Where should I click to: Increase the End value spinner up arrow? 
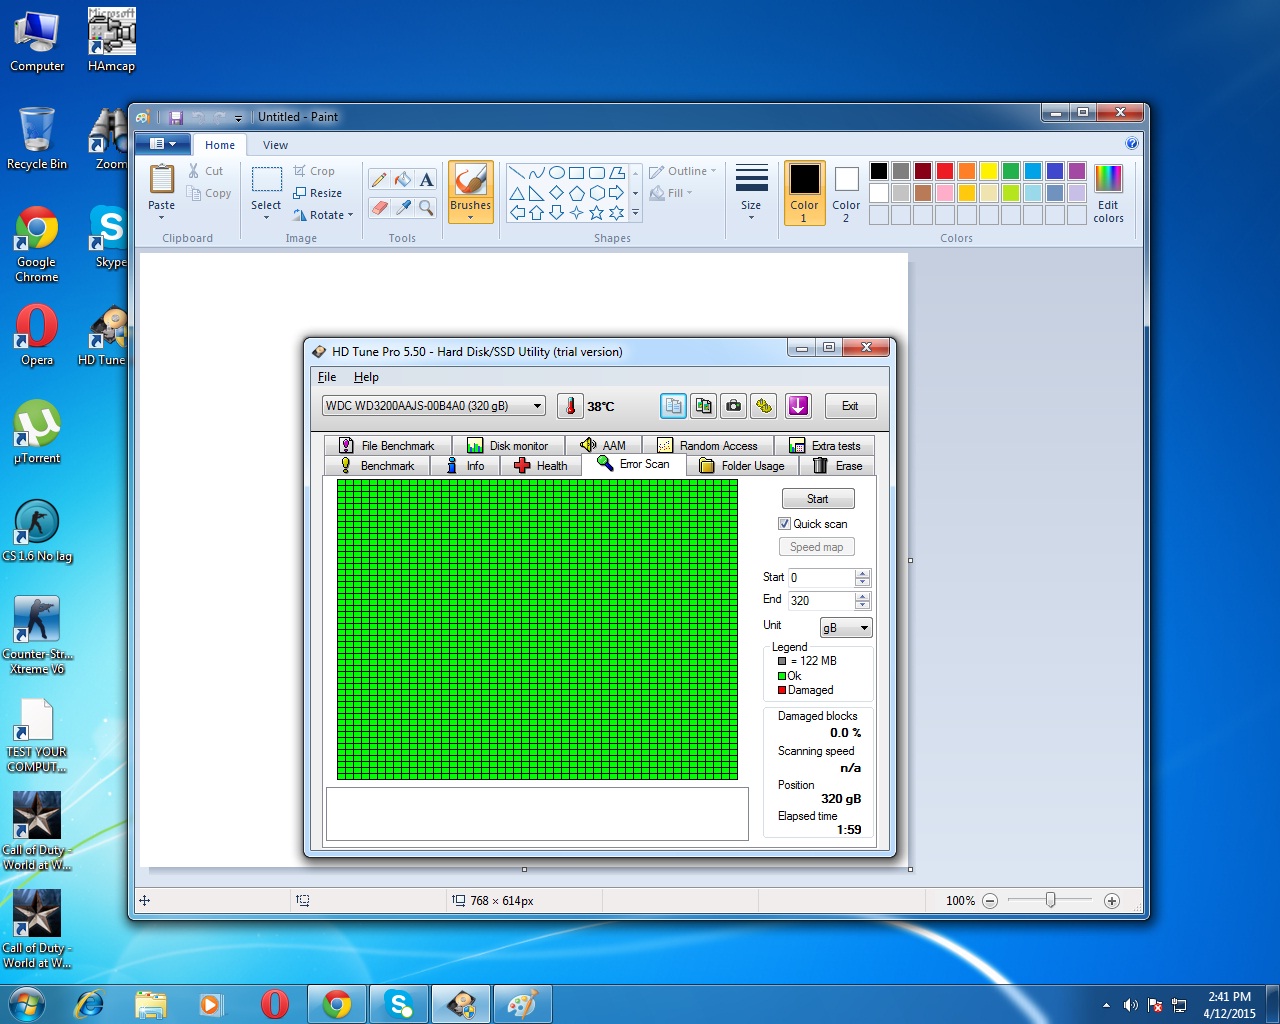[863, 597]
